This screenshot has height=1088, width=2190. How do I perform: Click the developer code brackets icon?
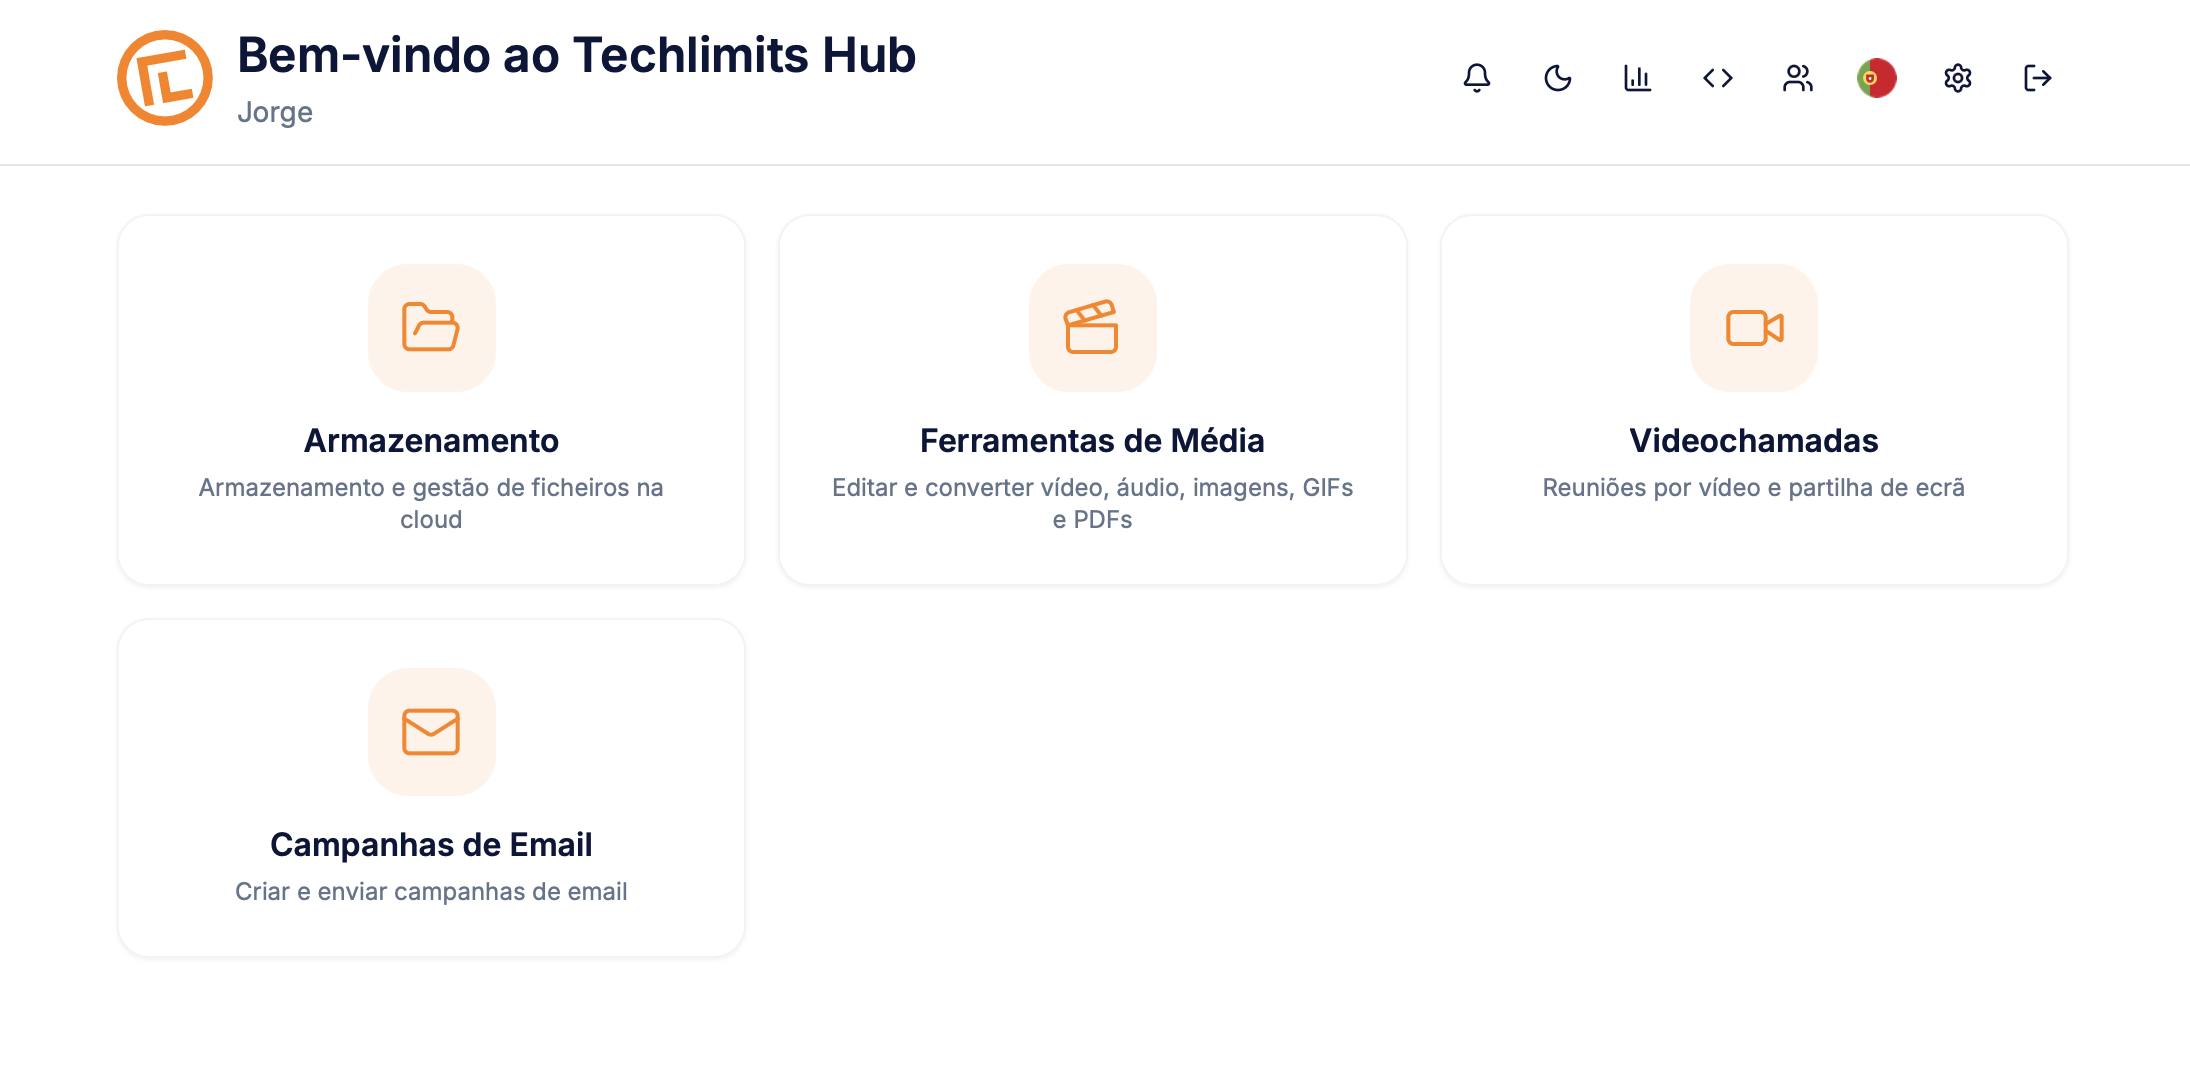click(1717, 78)
